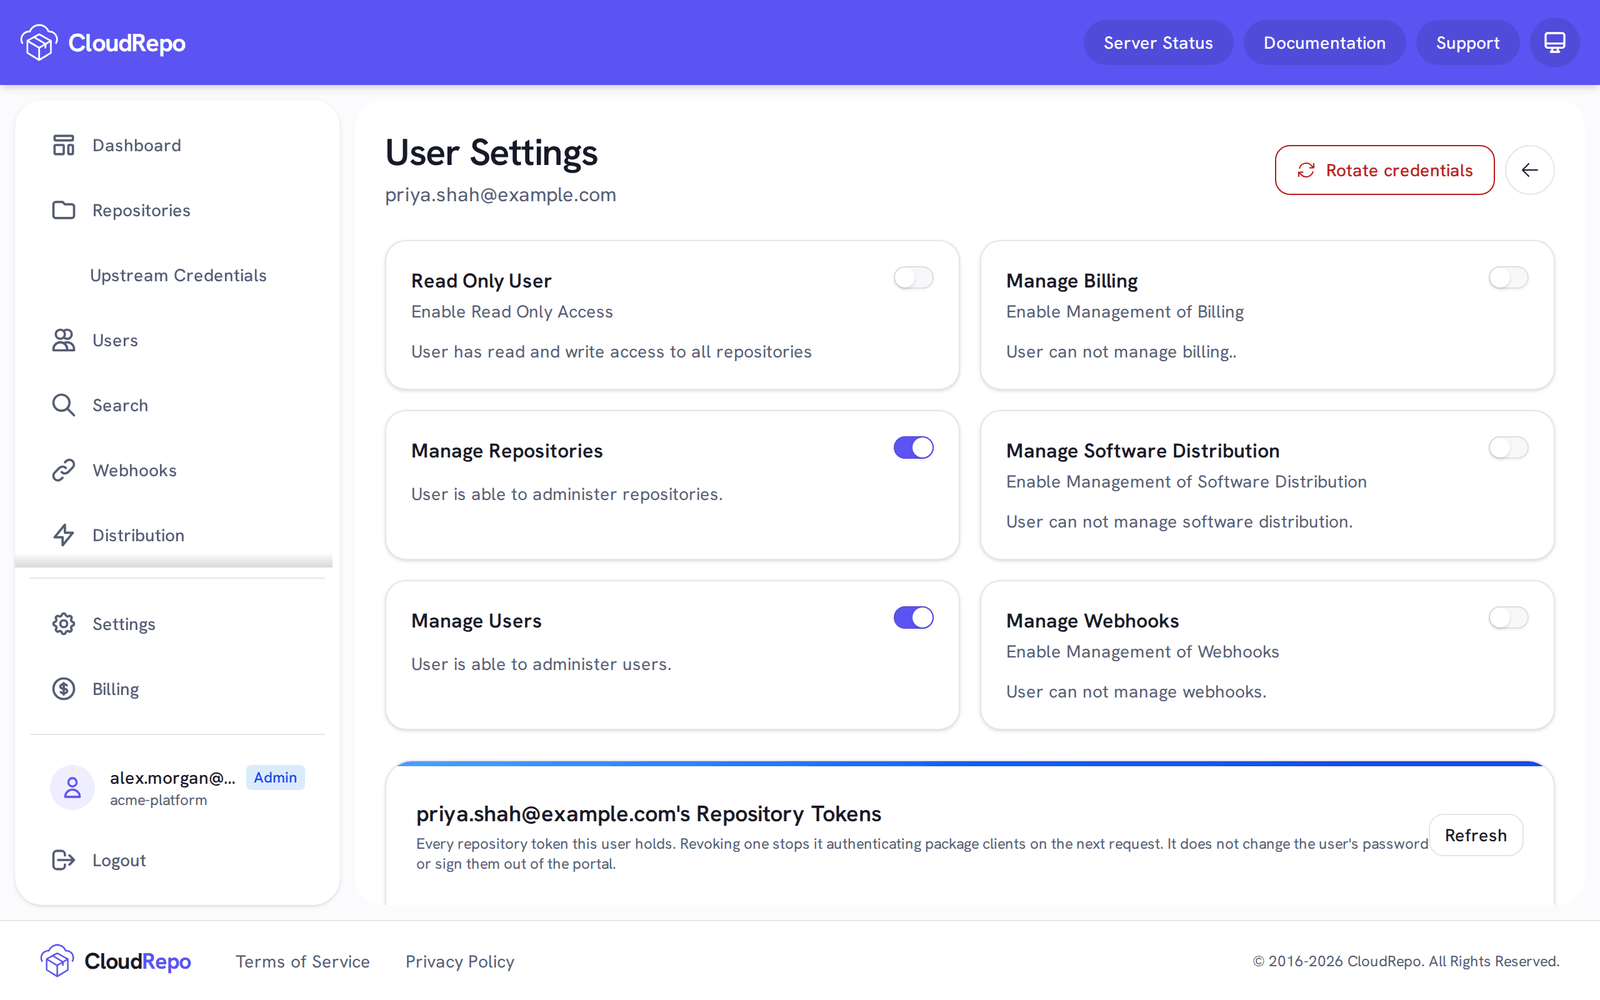This screenshot has width=1600, height=1000.
Task: Click the Logout arrow icon
Action: (x=64, y=860)
